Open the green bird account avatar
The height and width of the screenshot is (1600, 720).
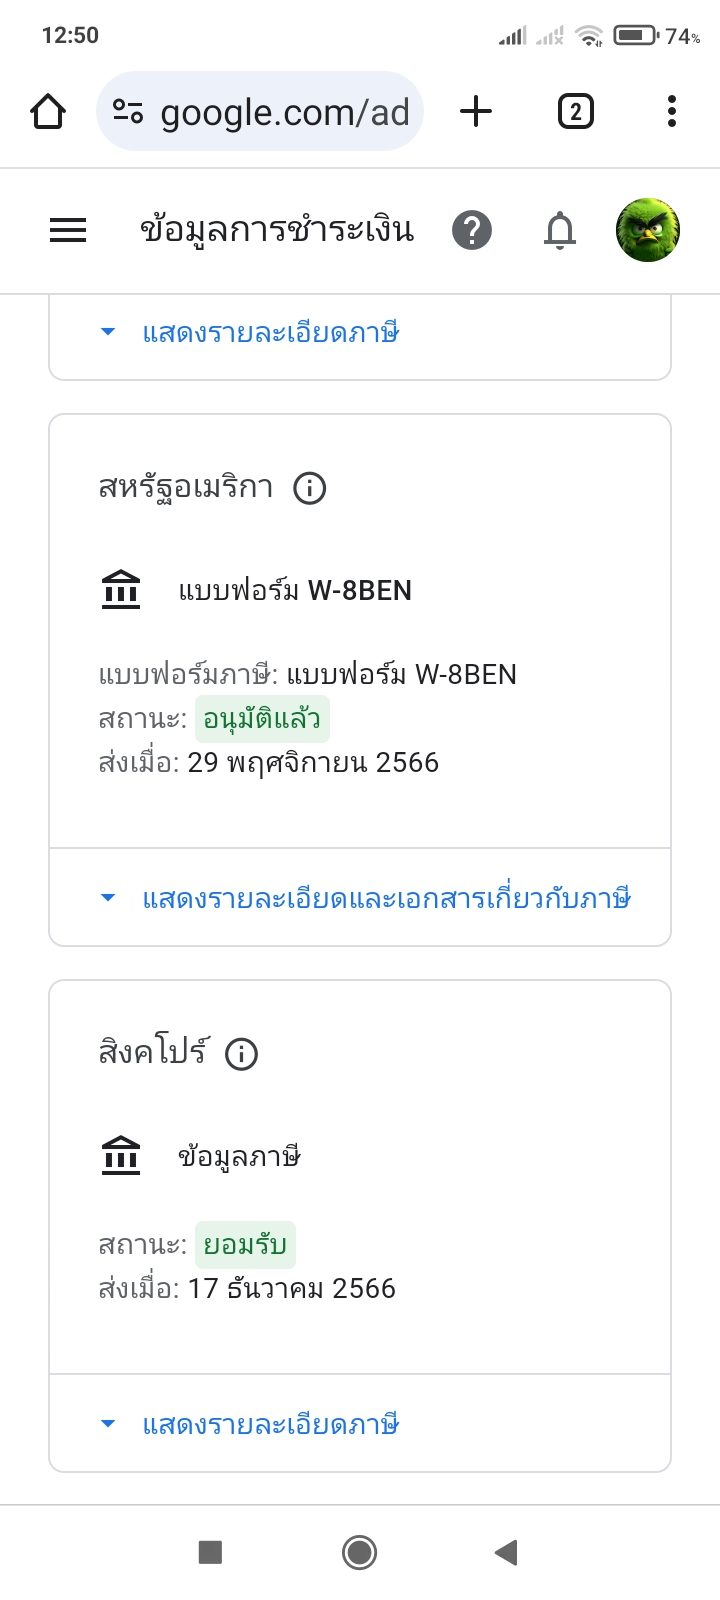648,230
